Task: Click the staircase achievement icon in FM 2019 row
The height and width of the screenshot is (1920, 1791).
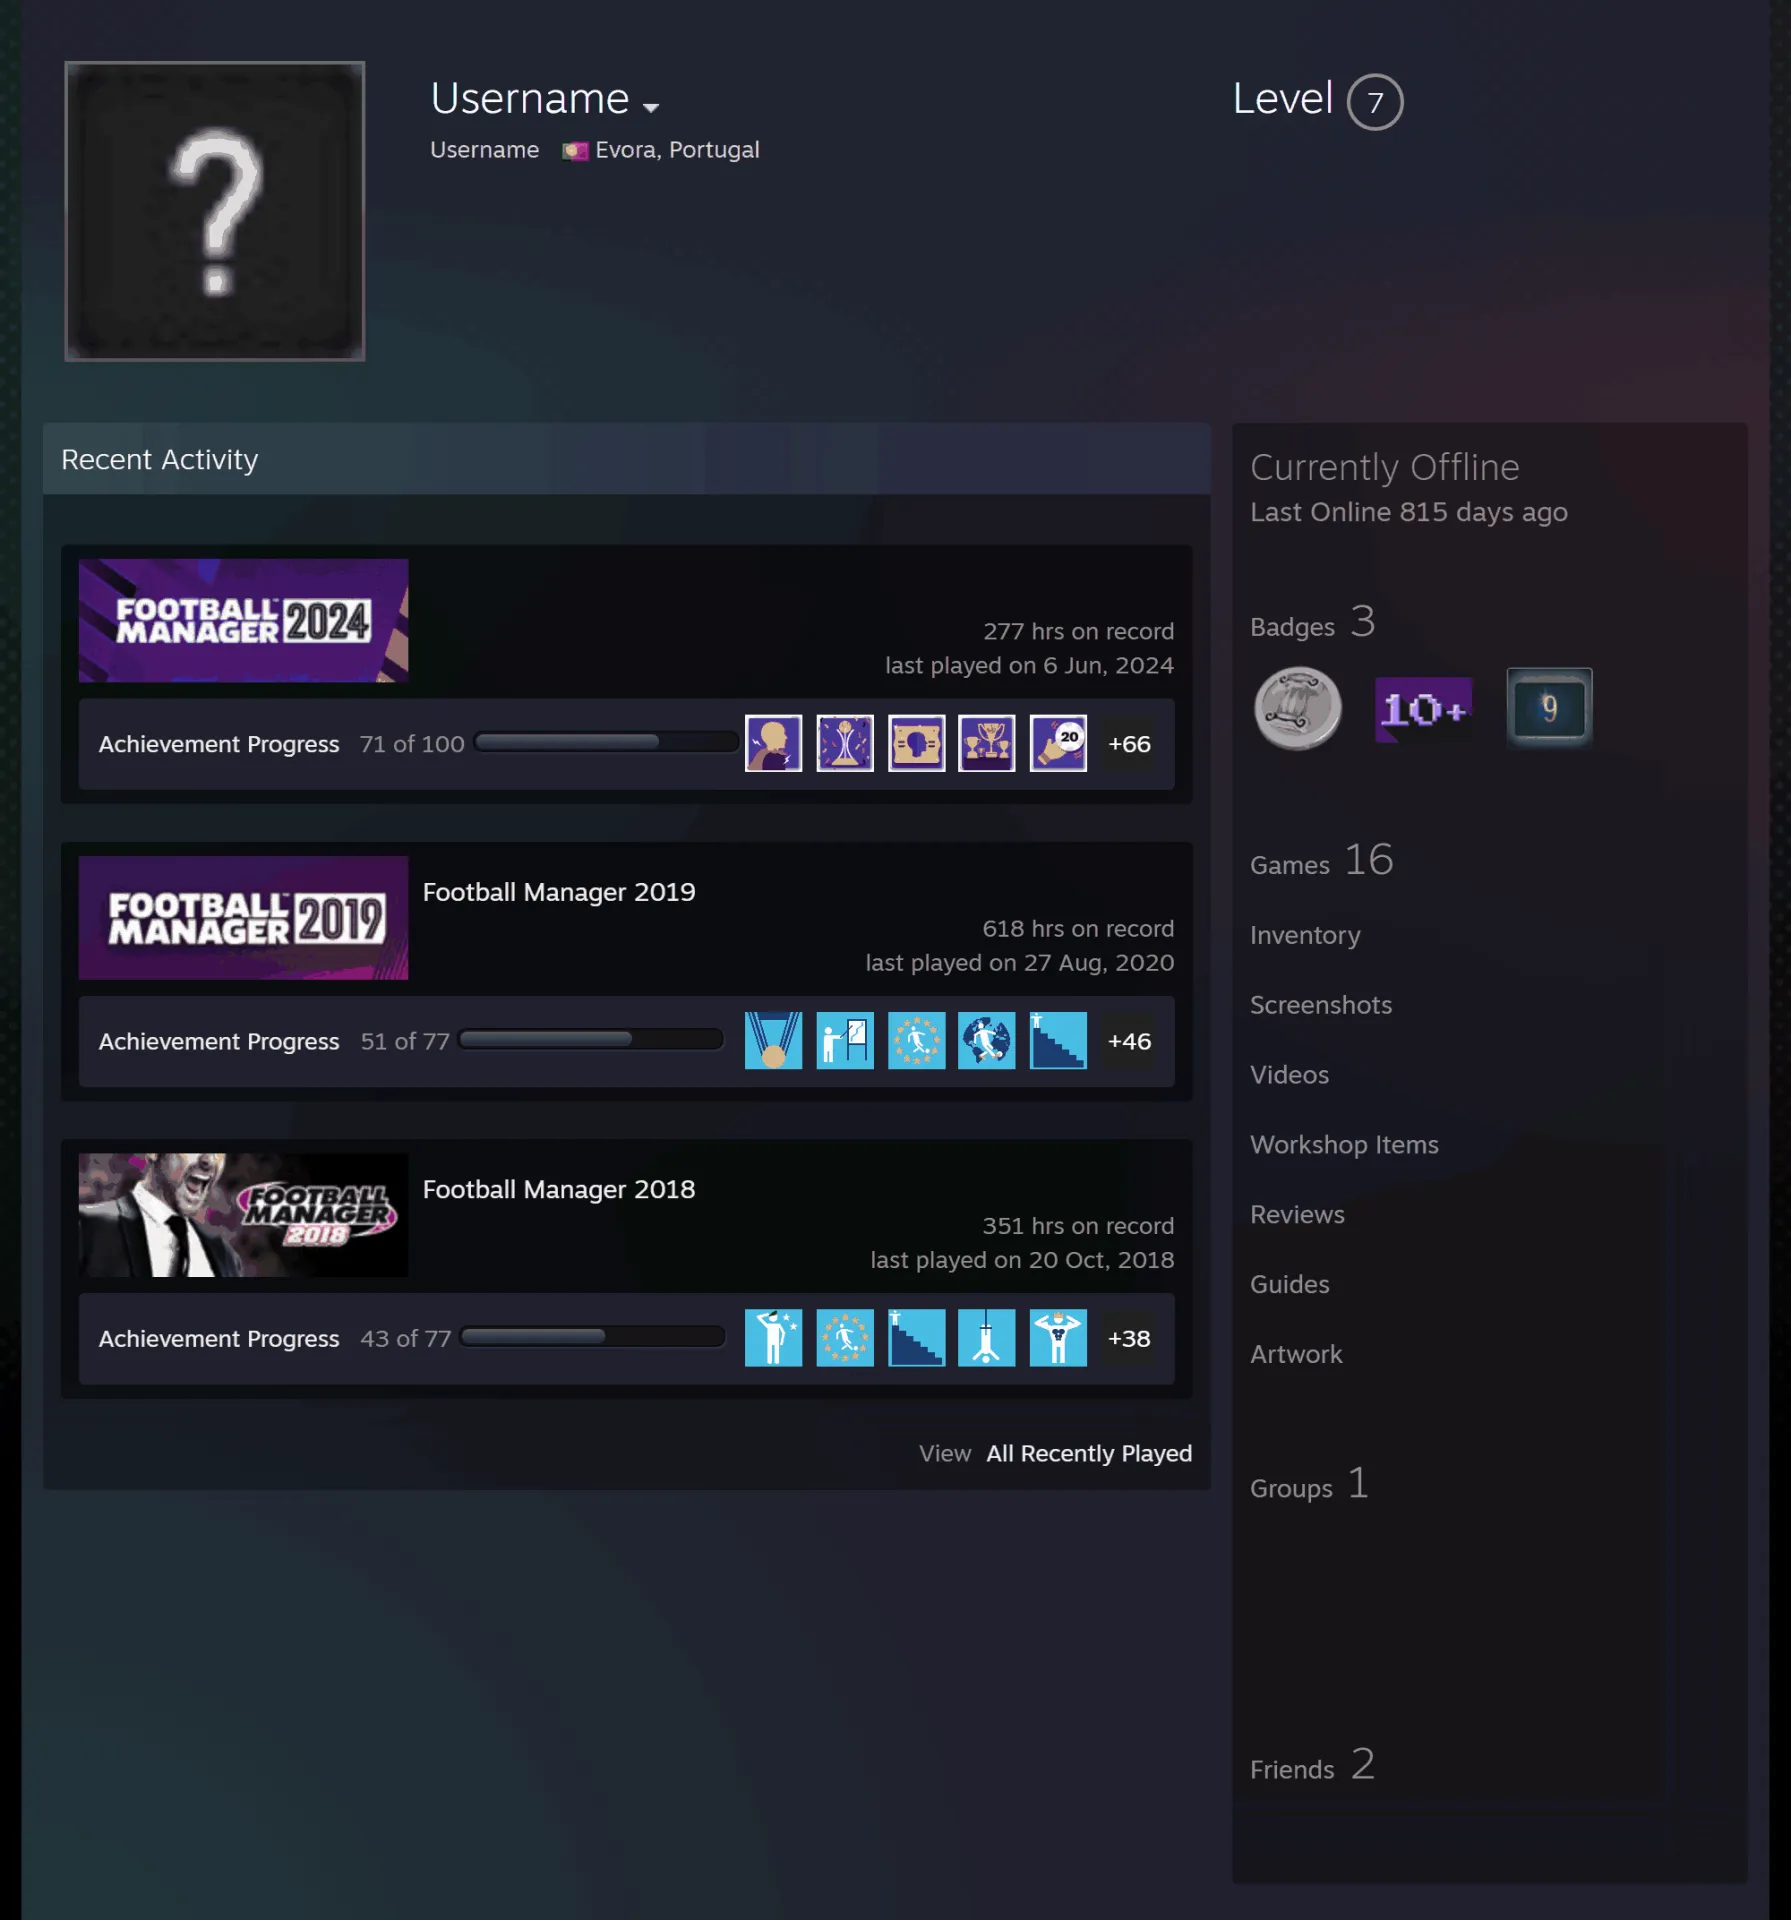Action: [1058, 1040]
